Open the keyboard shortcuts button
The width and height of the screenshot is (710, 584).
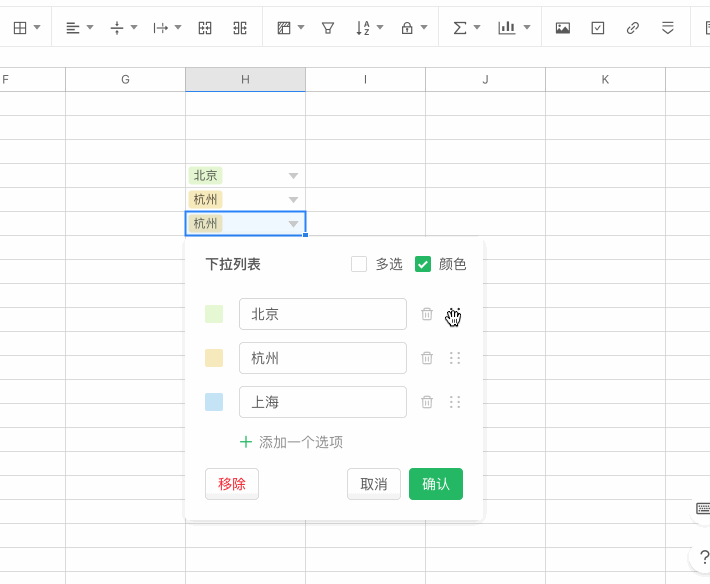coord(703,508)
